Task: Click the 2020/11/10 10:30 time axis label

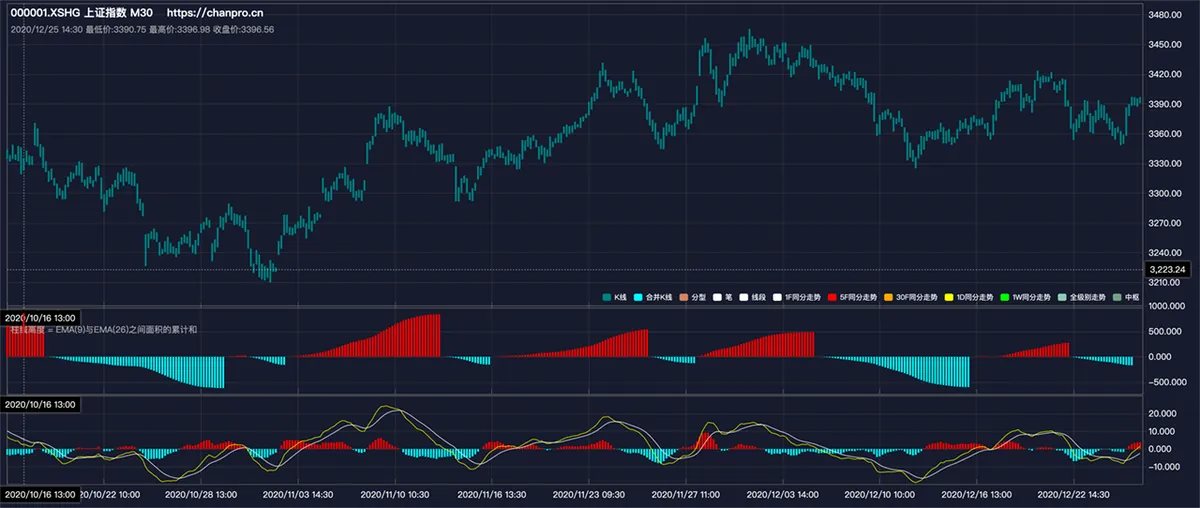Action: coord(395,494)
